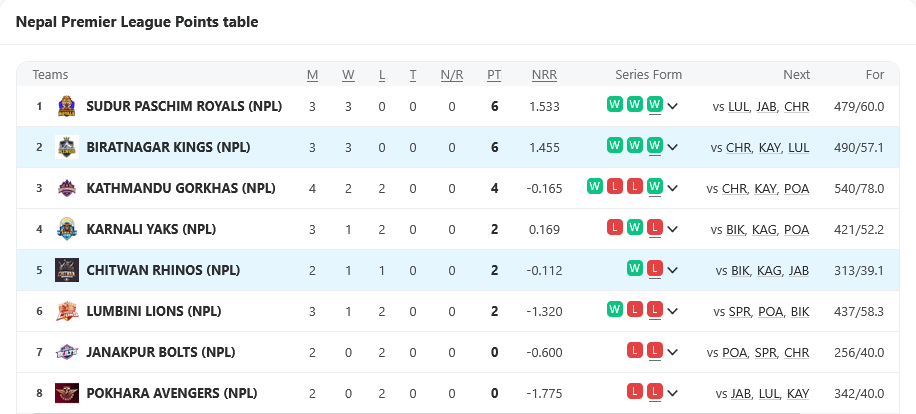Click the Biratnagar Kings team logo
Screen dimensions: 916x414
(66, 147)
